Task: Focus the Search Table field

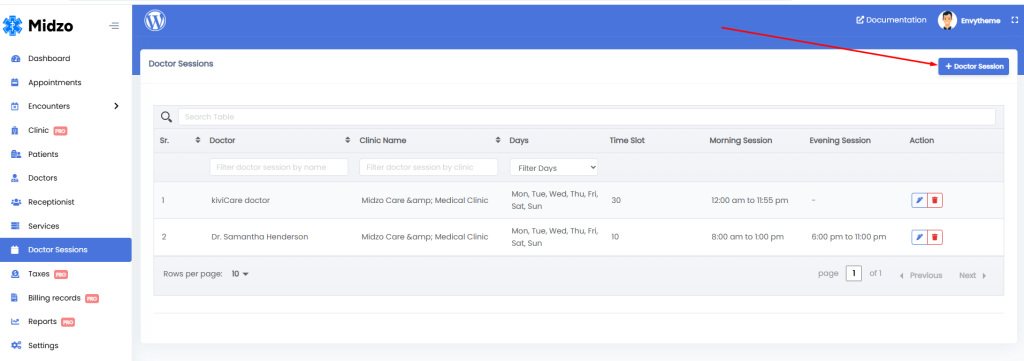Action: click(x=586, y=117)
